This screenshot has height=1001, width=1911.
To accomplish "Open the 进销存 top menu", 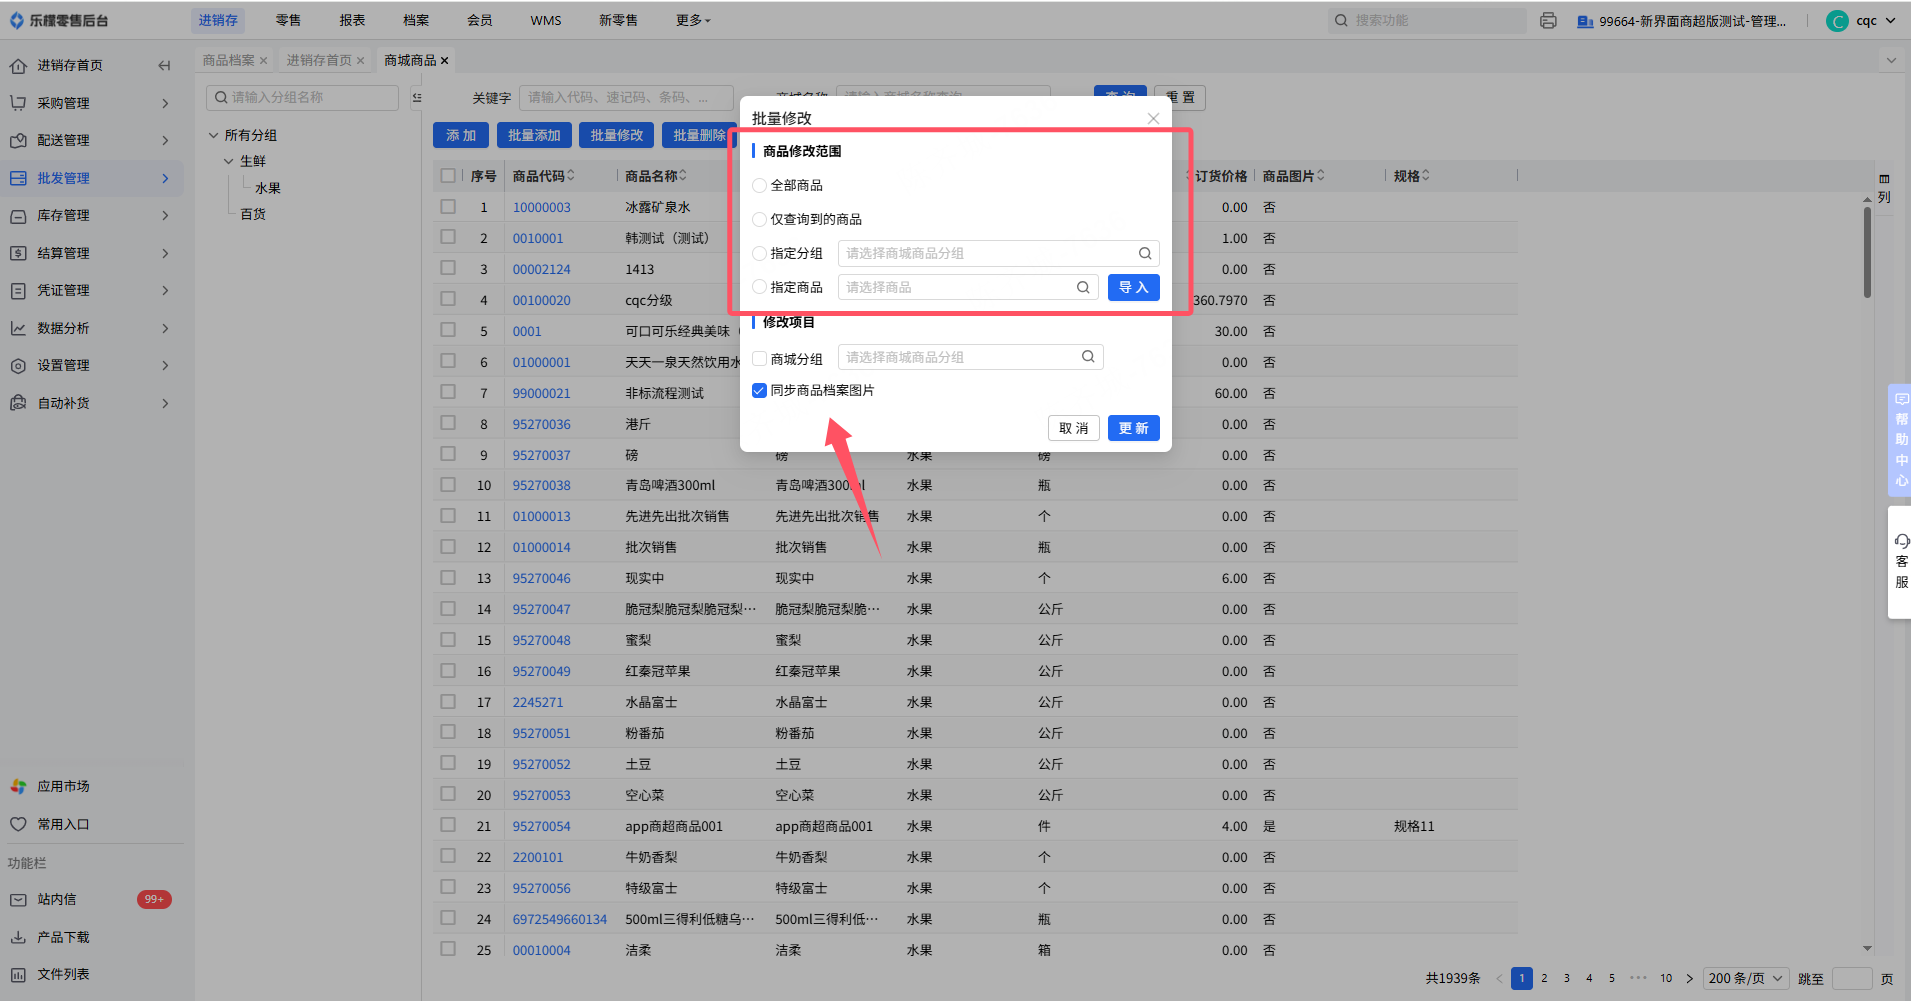I will [218, 21].
